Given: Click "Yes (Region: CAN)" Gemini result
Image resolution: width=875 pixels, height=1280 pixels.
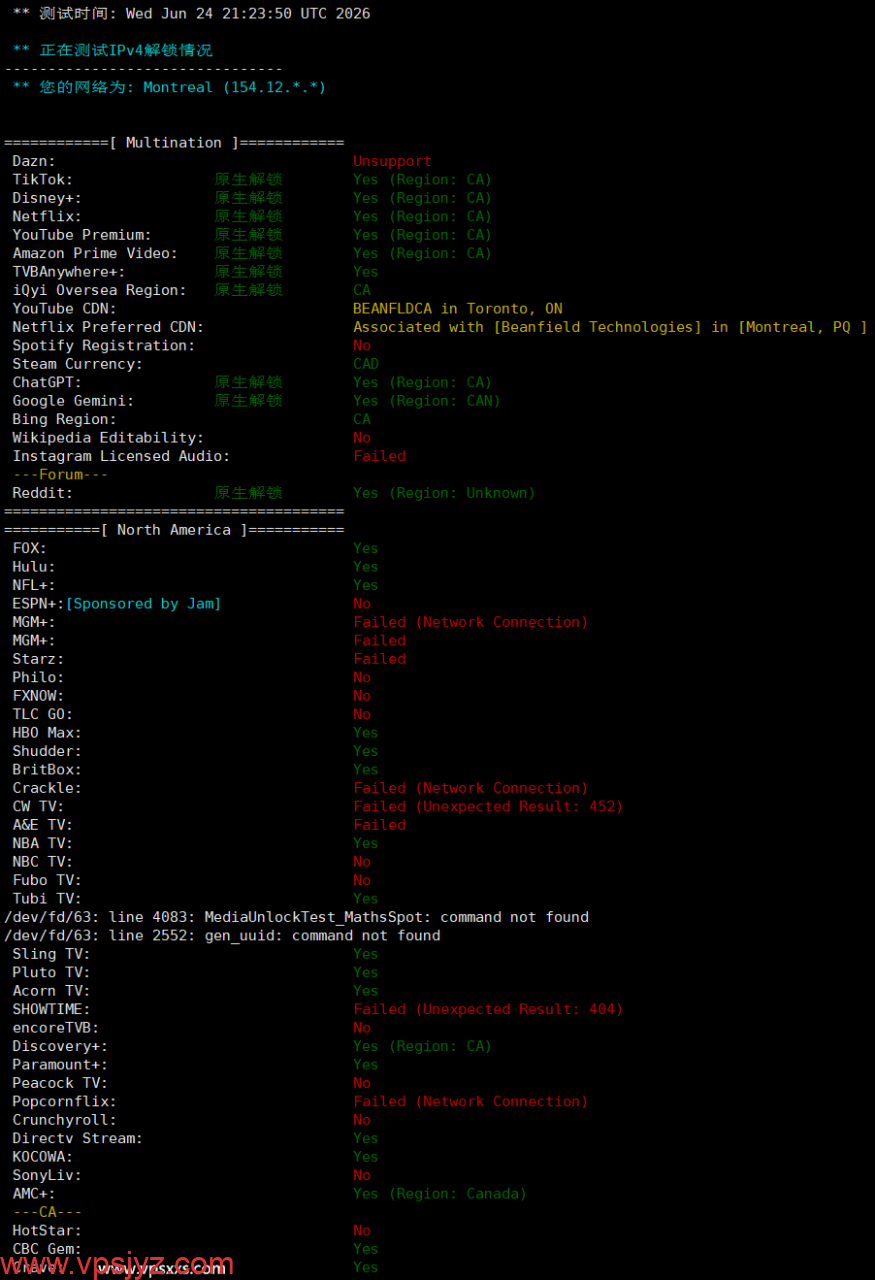Looking at the screenshot, I should coord(427,401).
